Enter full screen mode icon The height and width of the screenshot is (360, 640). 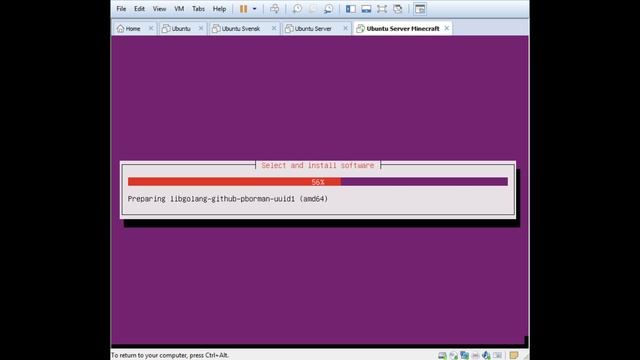click(382, 9)
